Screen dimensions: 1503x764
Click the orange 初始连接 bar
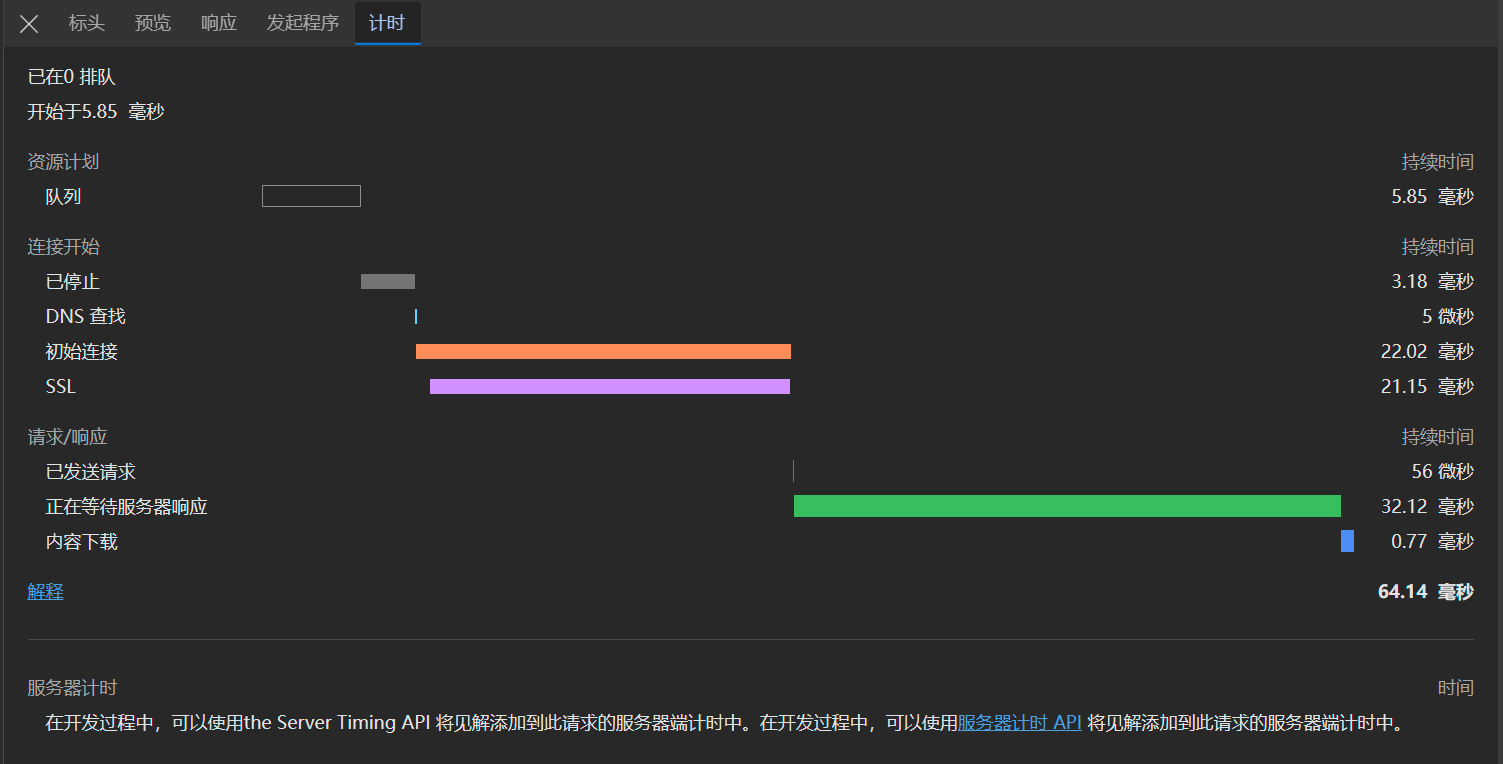click(603, 352)
